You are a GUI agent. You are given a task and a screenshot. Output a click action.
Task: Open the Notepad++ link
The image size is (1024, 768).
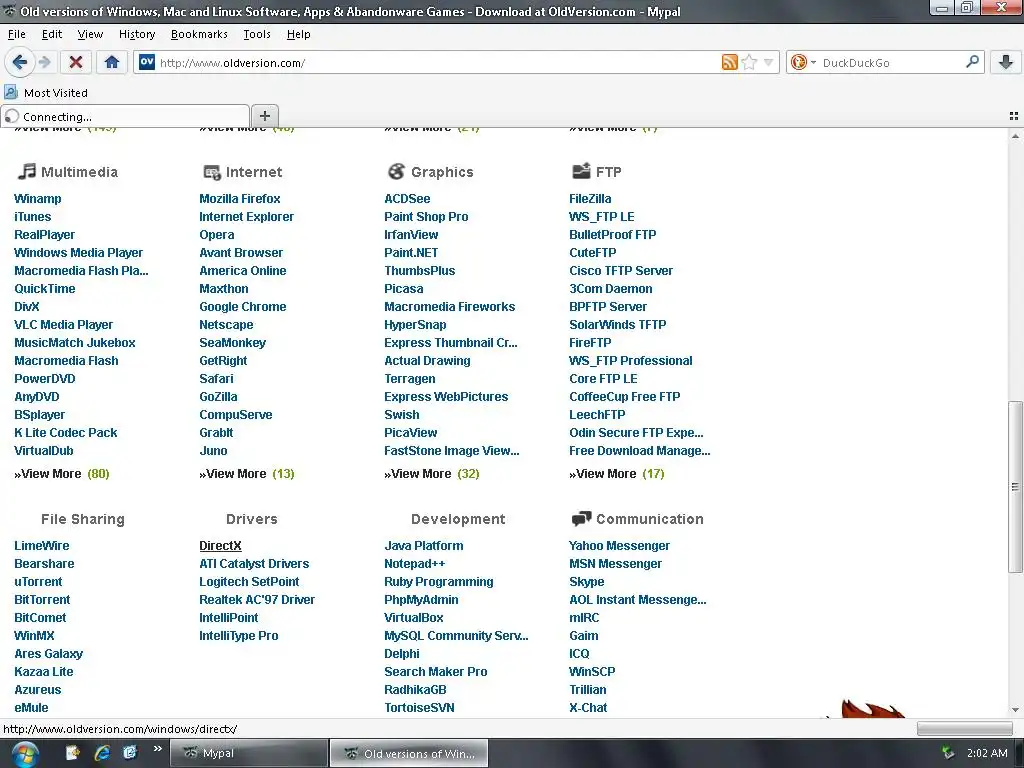point(414,564)
